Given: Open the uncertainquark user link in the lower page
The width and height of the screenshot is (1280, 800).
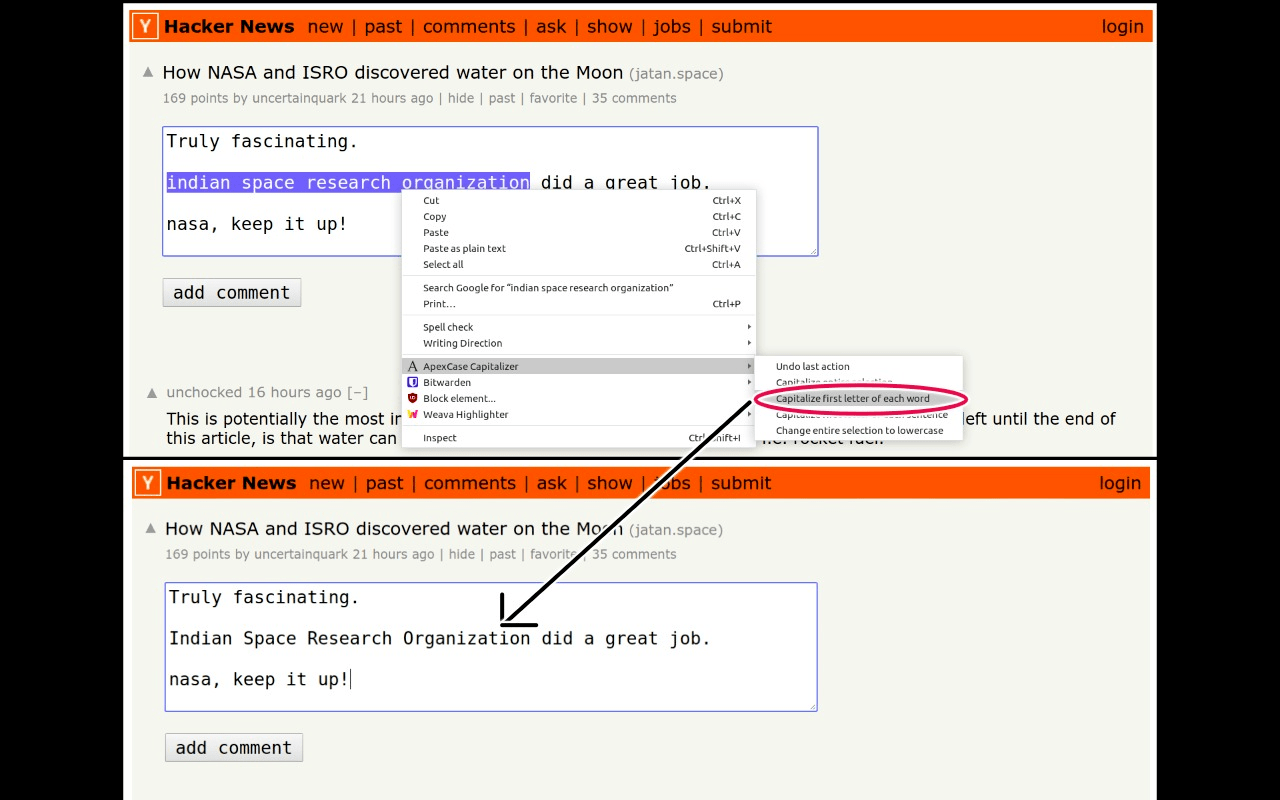Looking at the screenshot, I should point(301,554).
